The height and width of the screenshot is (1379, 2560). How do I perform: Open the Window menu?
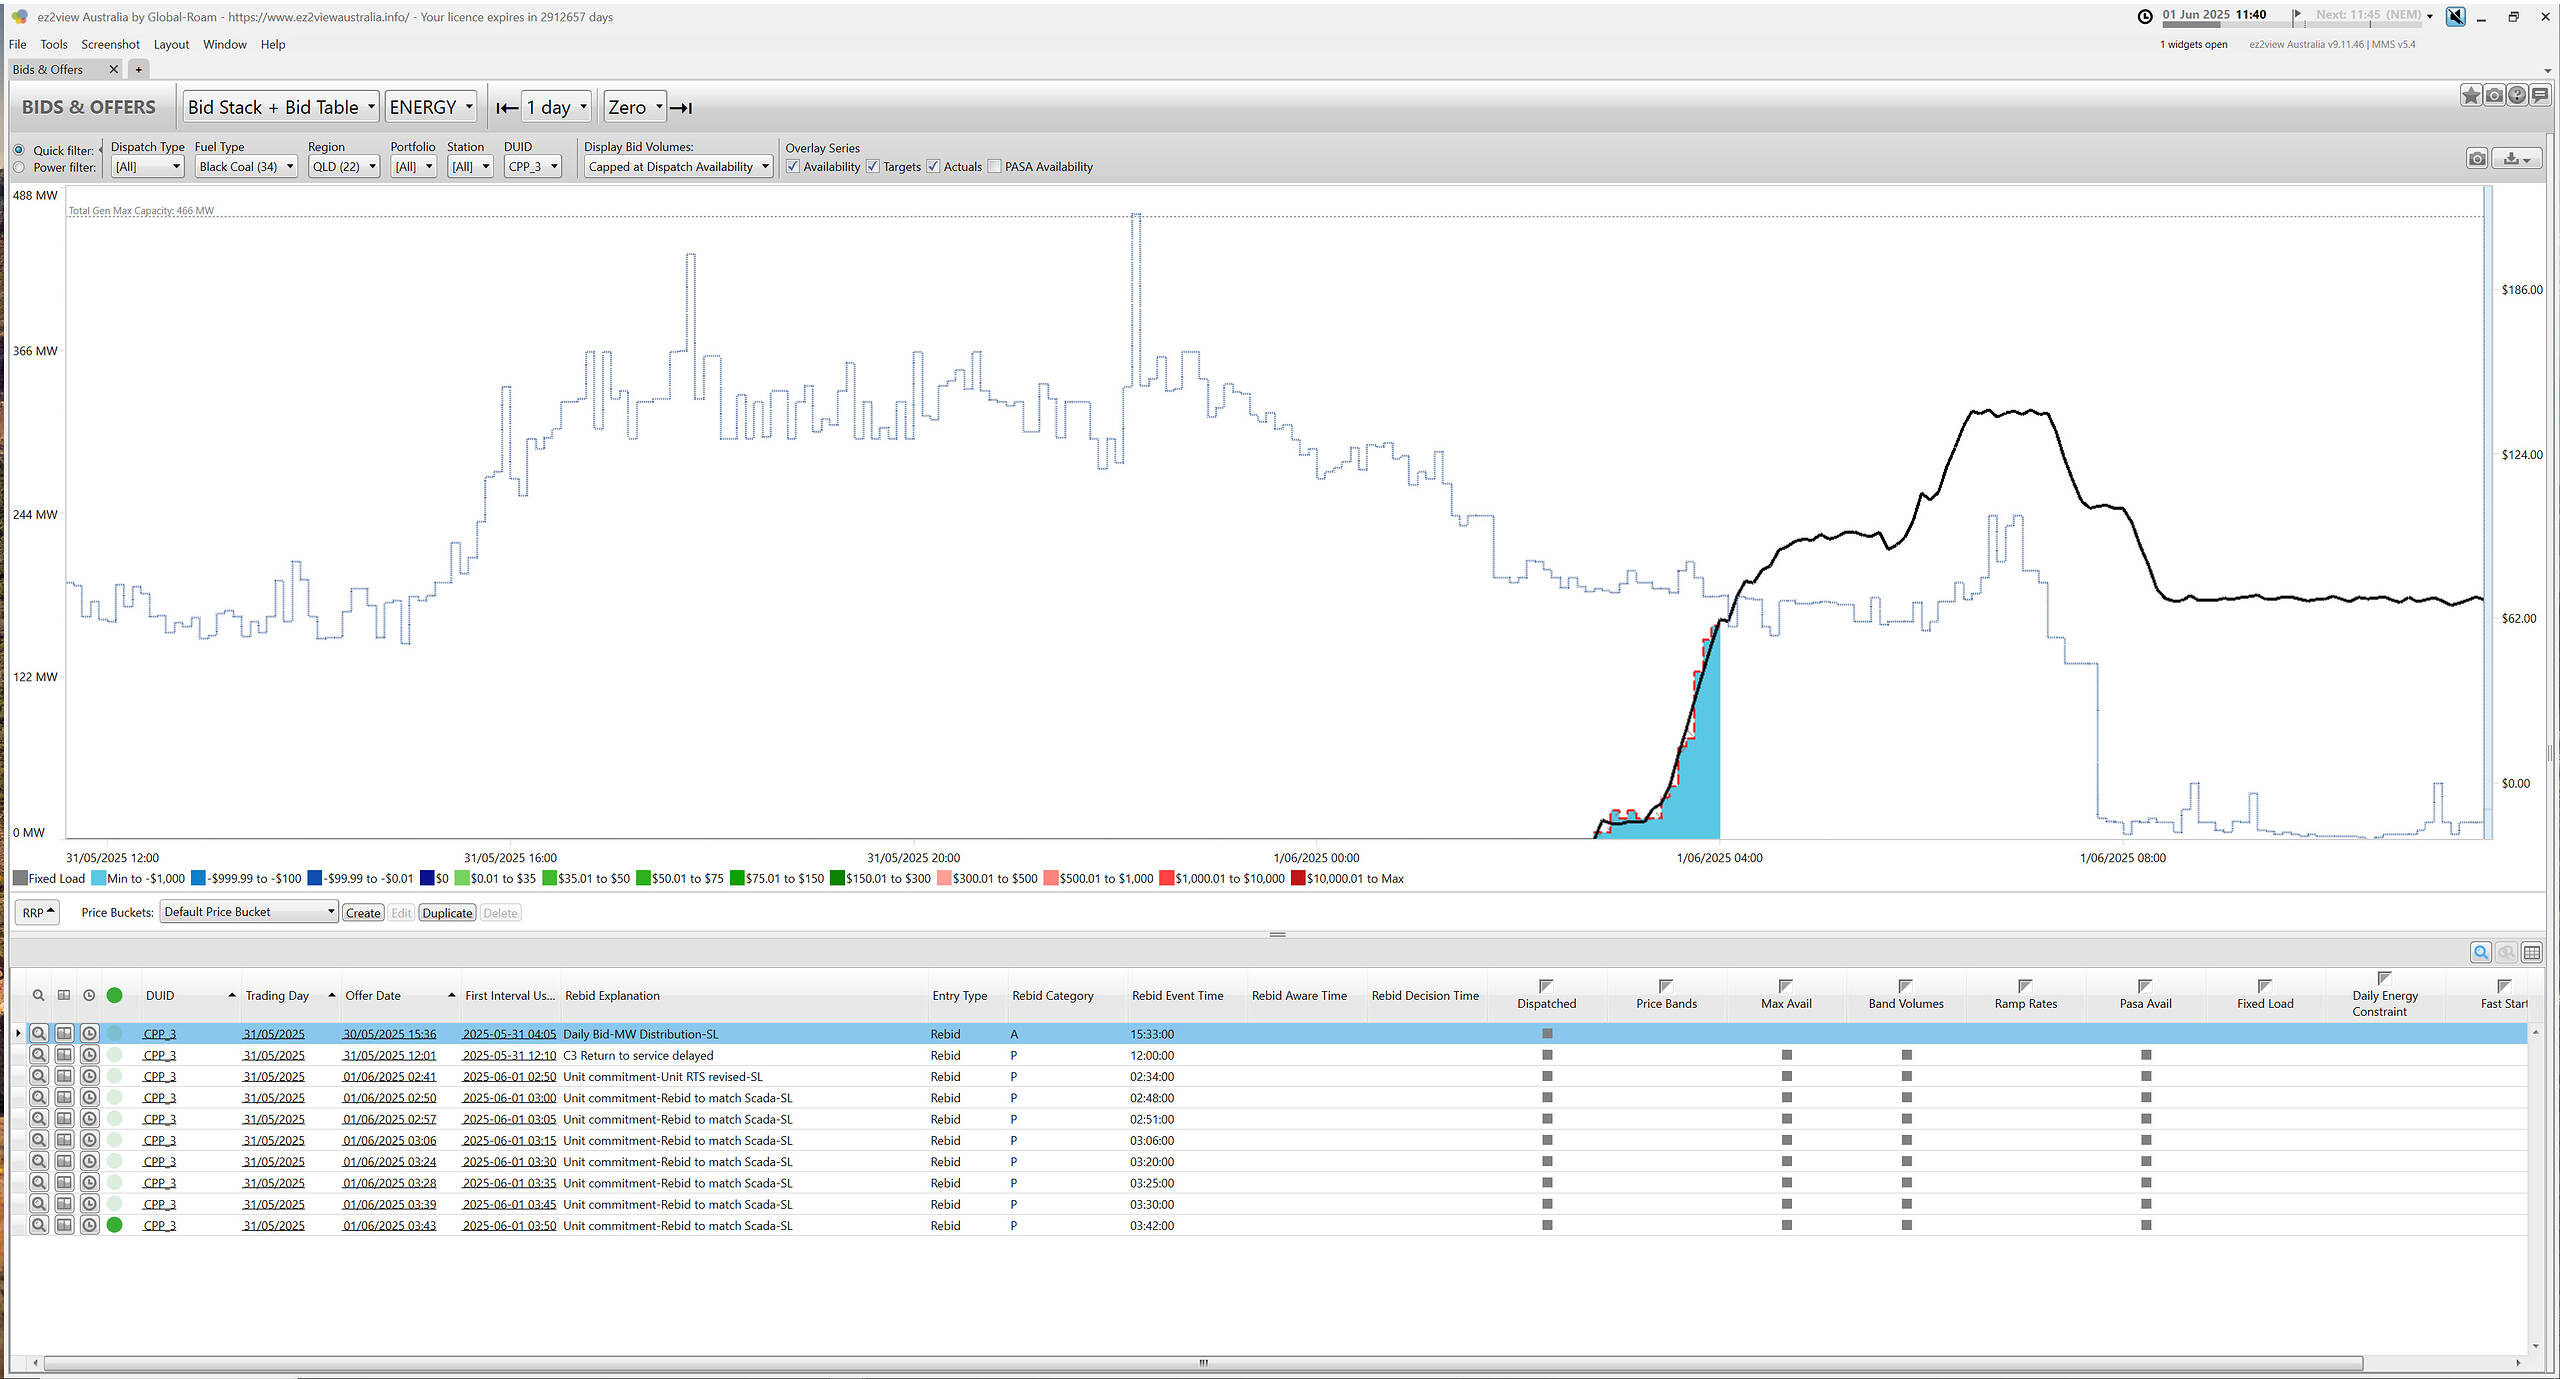coord(225,45)
